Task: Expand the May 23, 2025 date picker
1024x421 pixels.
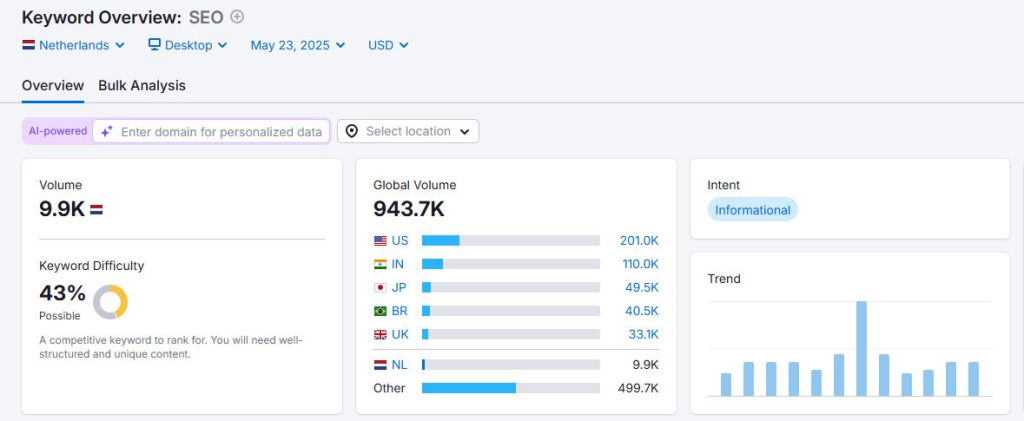Action: pos(297,45)
